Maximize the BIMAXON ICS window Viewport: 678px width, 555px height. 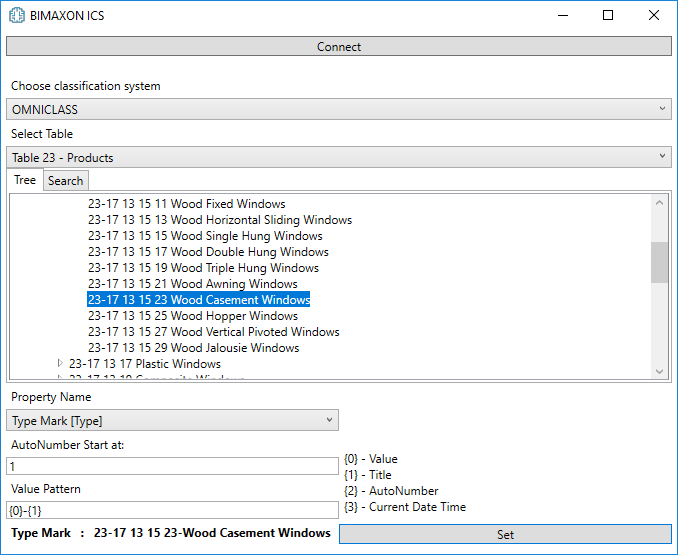click(x=608, y=15)
